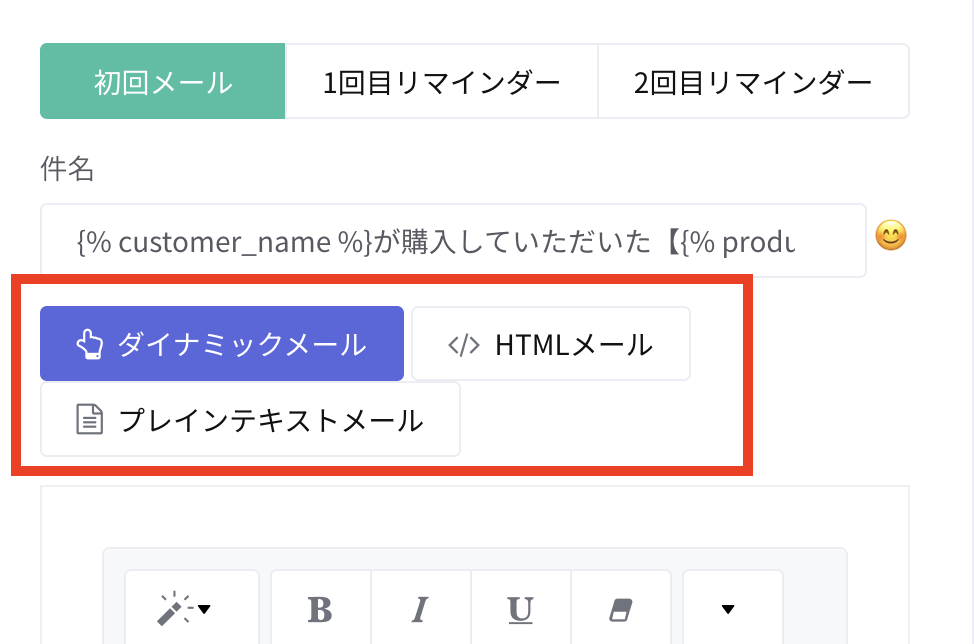Switch to the 初回メール tab

tap(163, 82)
